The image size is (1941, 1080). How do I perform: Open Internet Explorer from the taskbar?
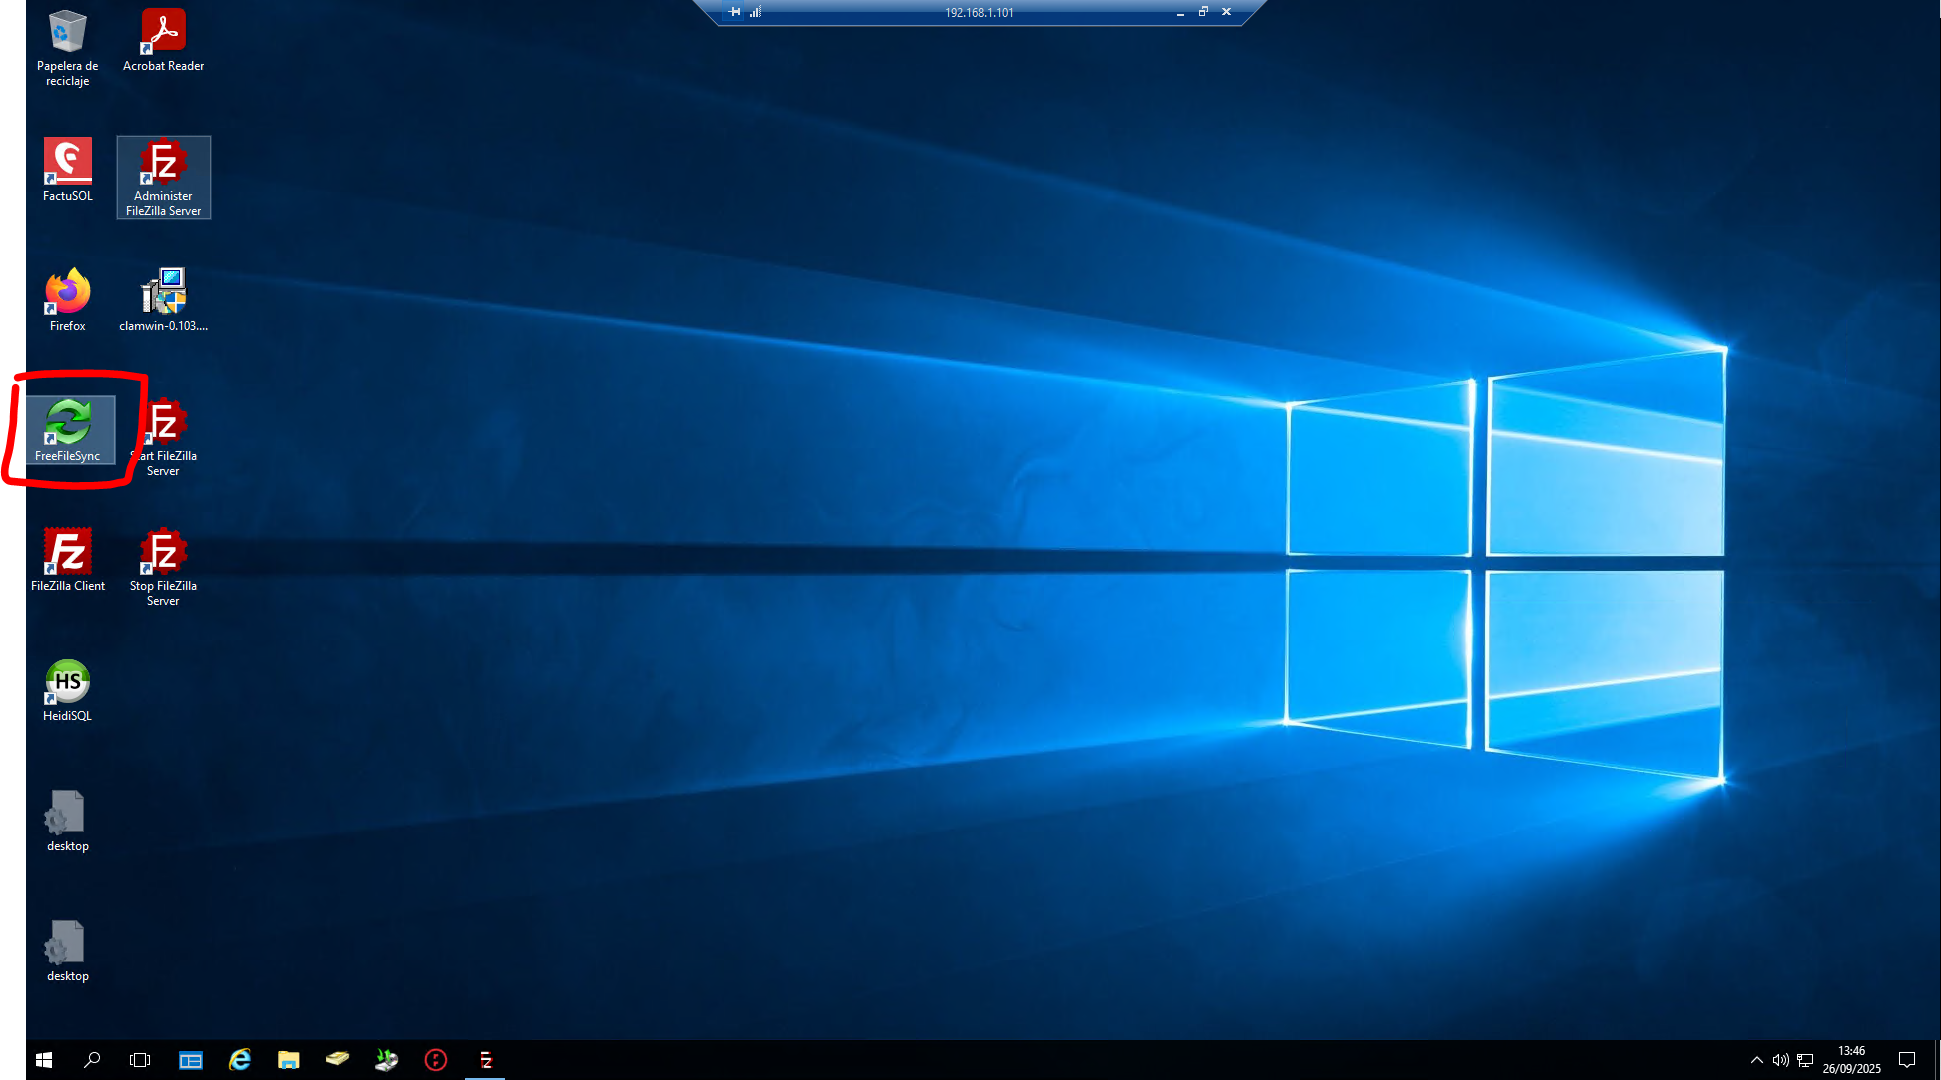click(x=240, y=1060)
